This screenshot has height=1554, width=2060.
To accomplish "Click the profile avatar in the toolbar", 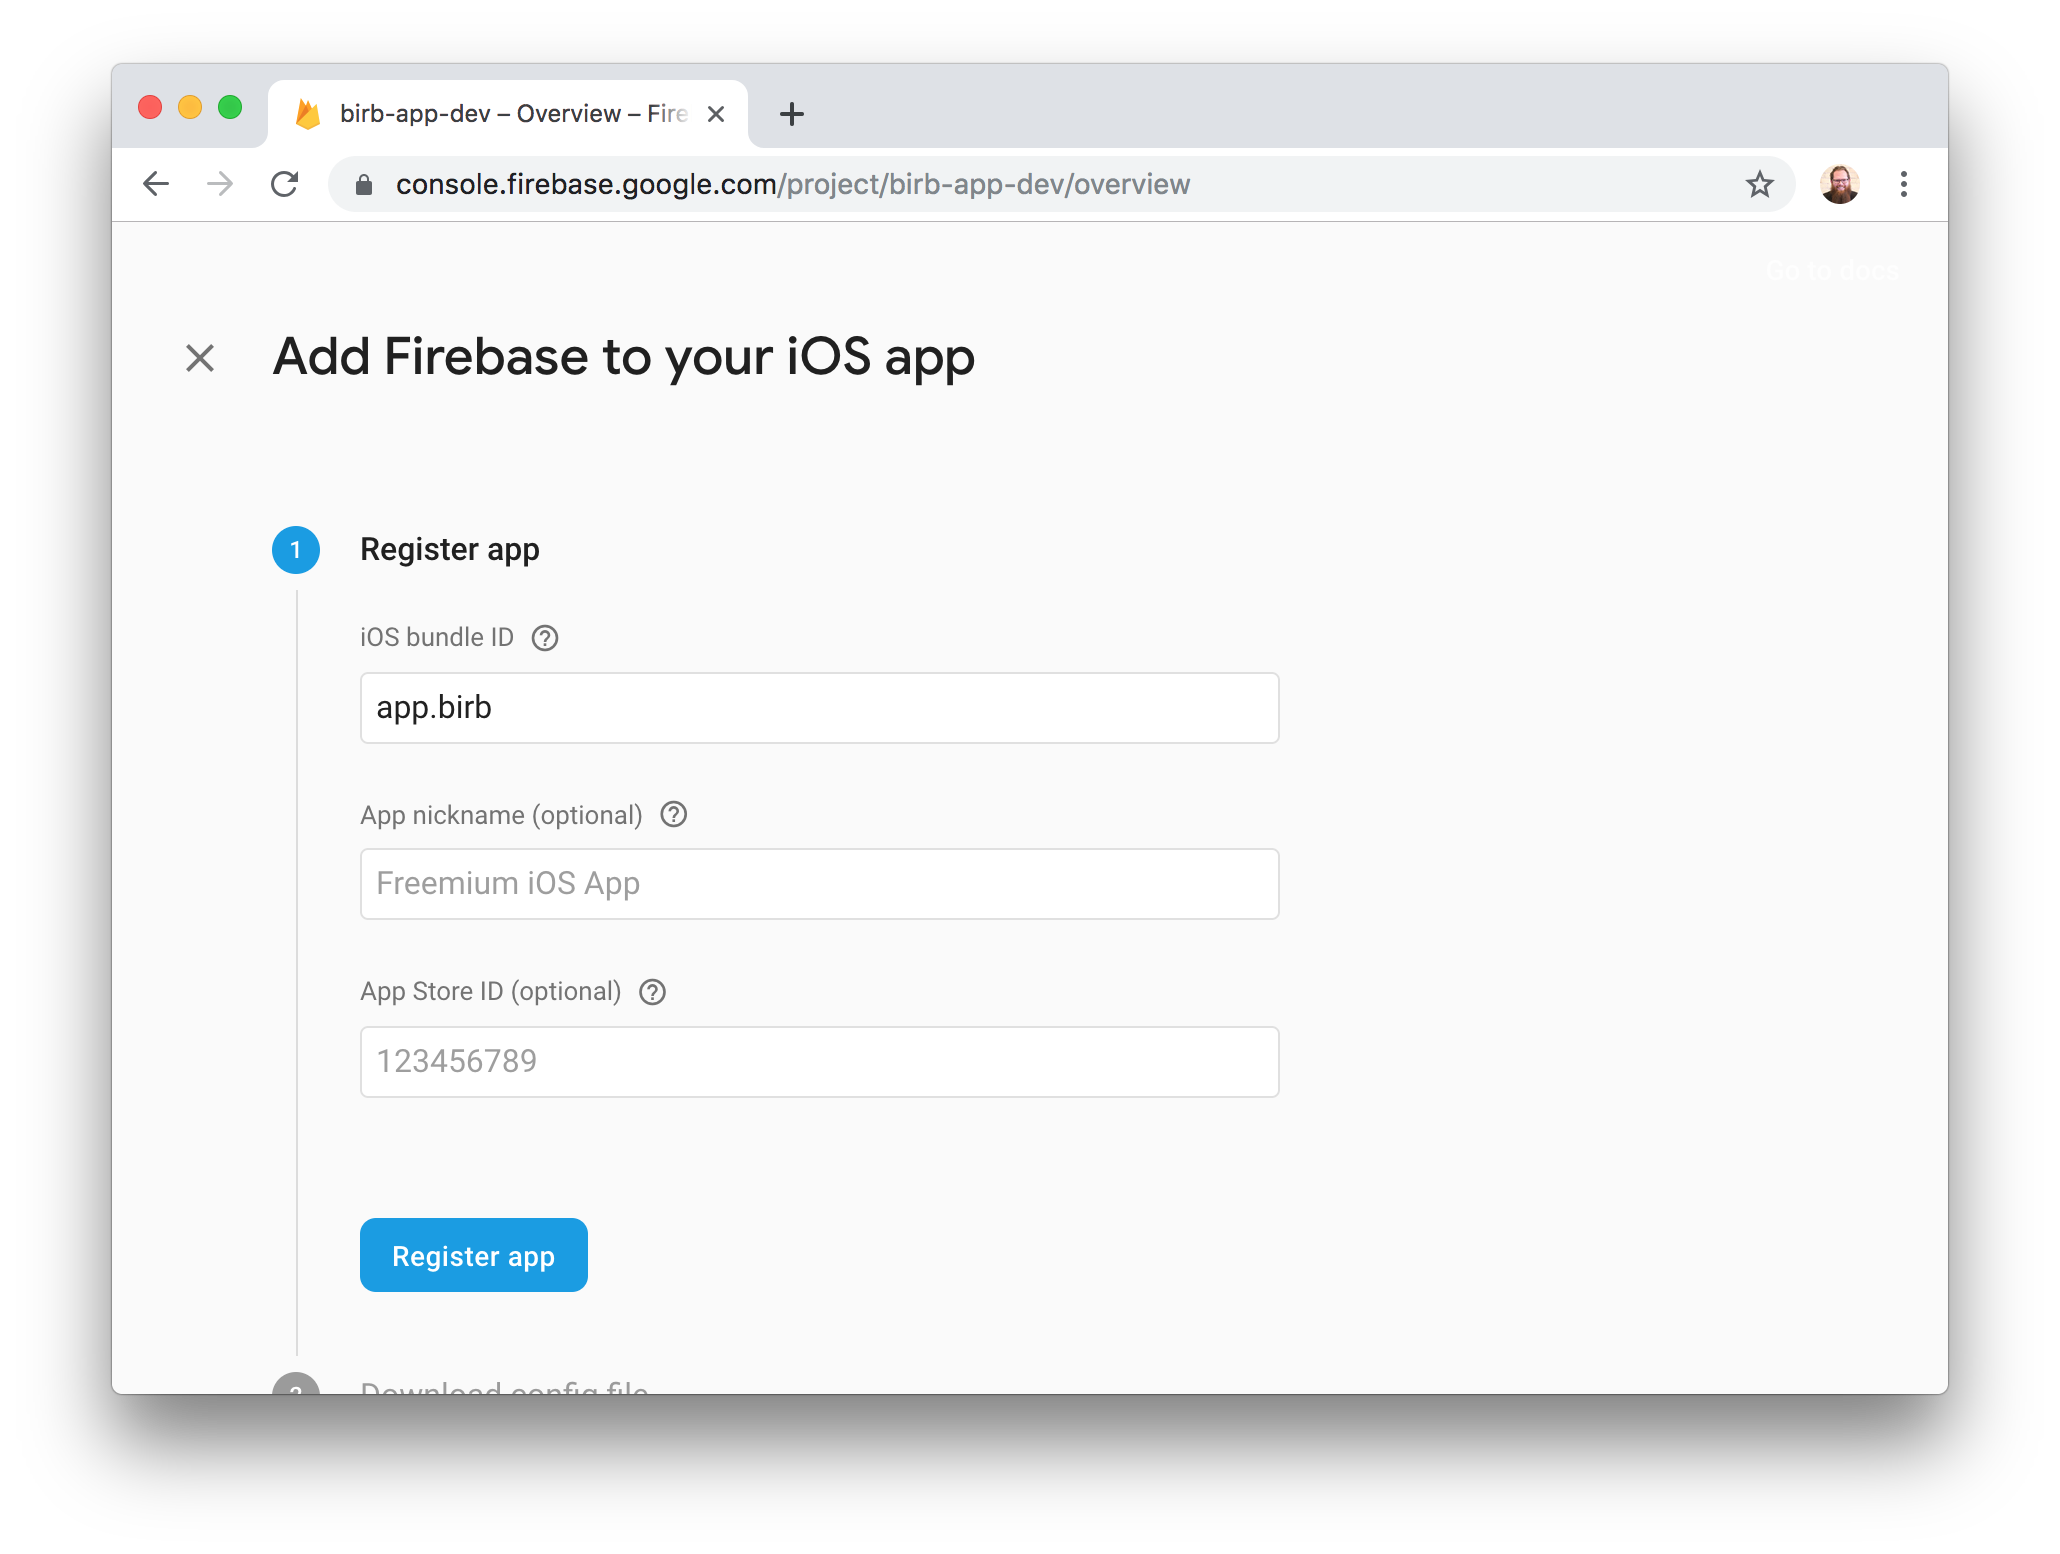I will tap(1839, 184).
